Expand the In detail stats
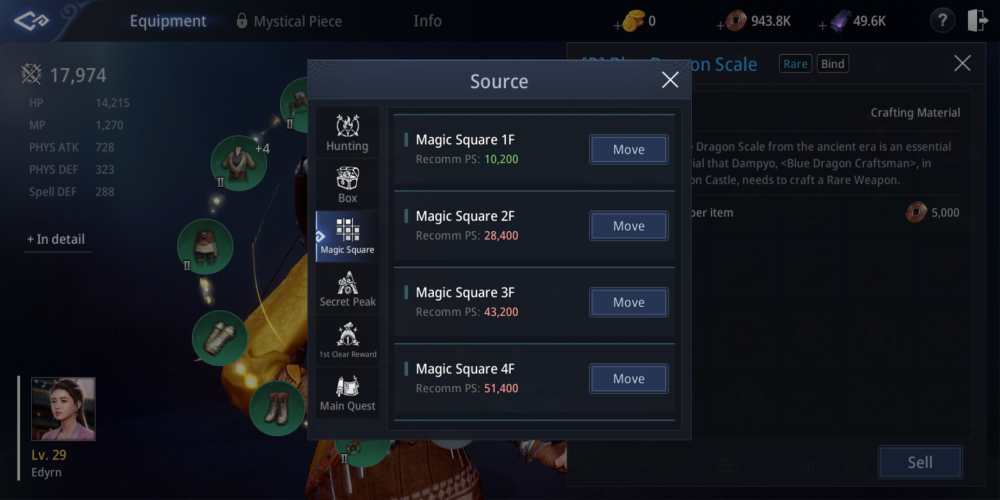 click(x=56, y=239)
